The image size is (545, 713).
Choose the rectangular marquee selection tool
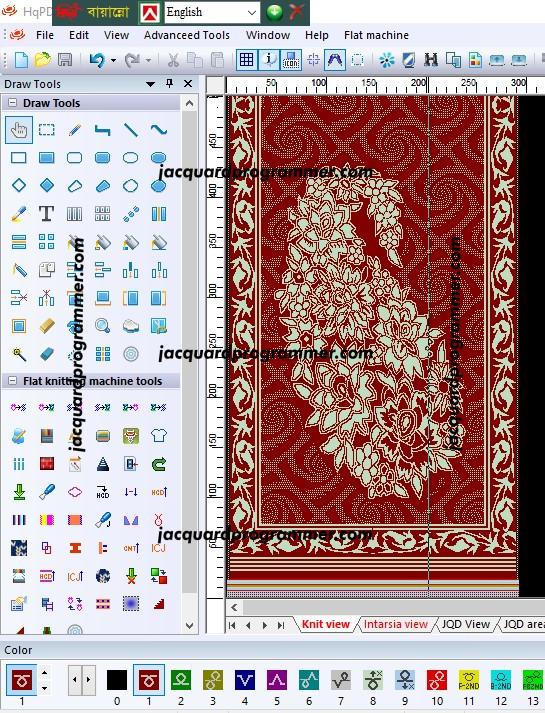46,130
